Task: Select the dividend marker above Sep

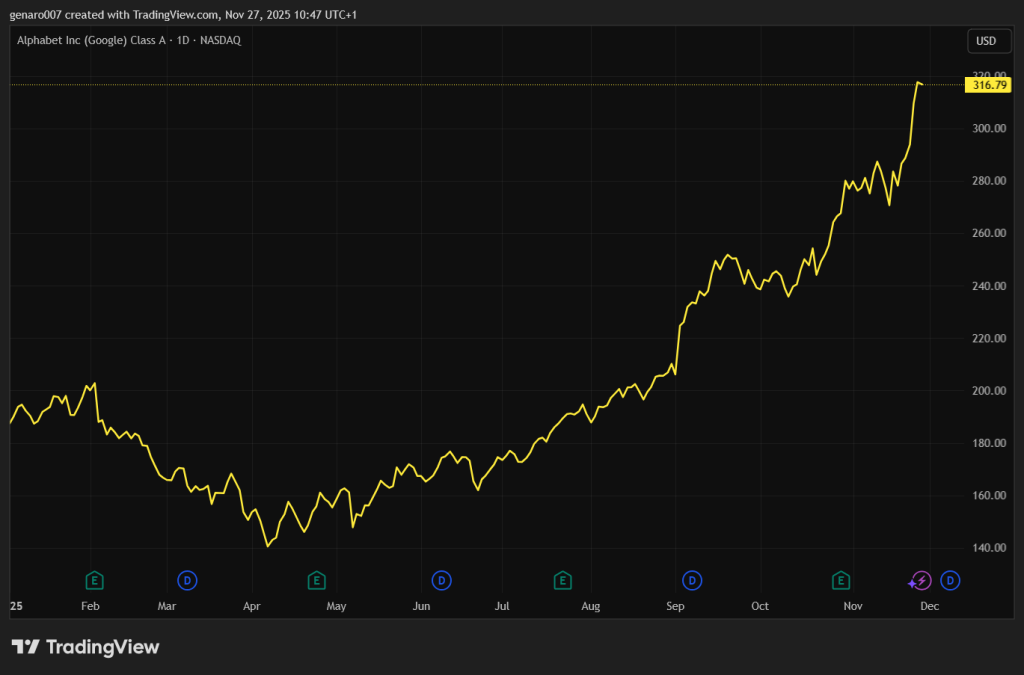Action: coord(691,580)
